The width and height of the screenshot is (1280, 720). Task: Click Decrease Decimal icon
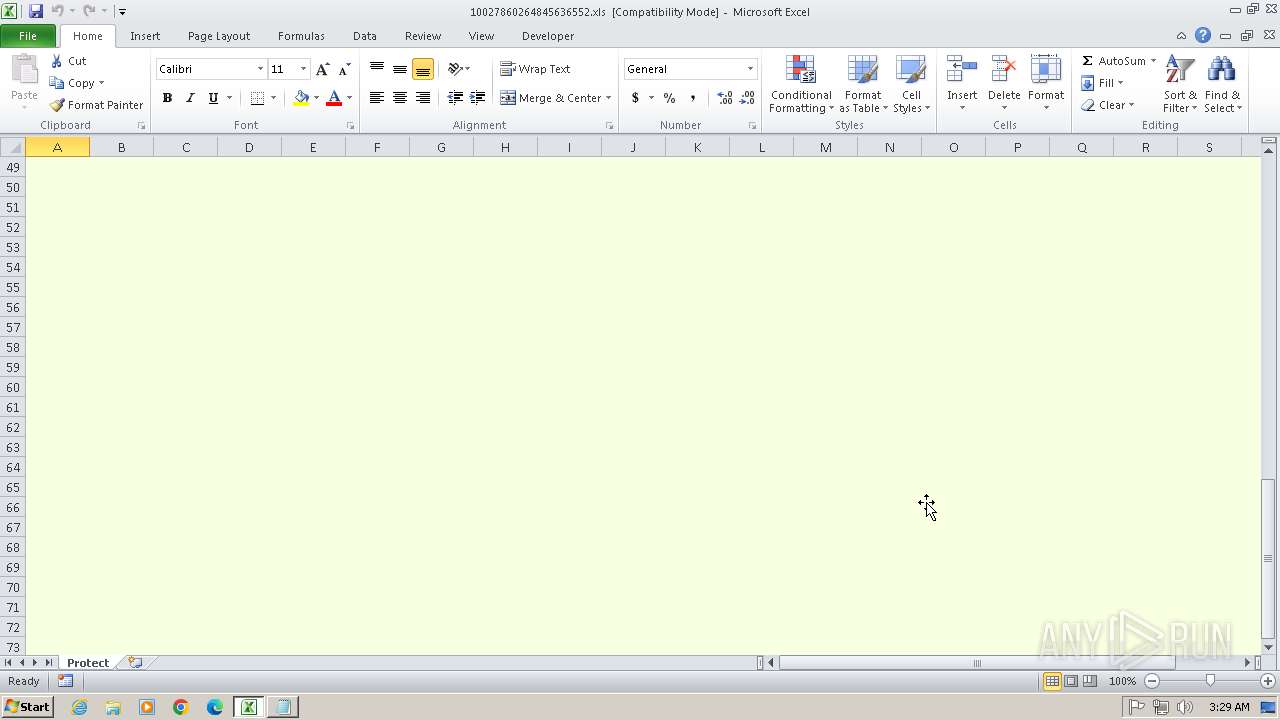pos(747,98)
